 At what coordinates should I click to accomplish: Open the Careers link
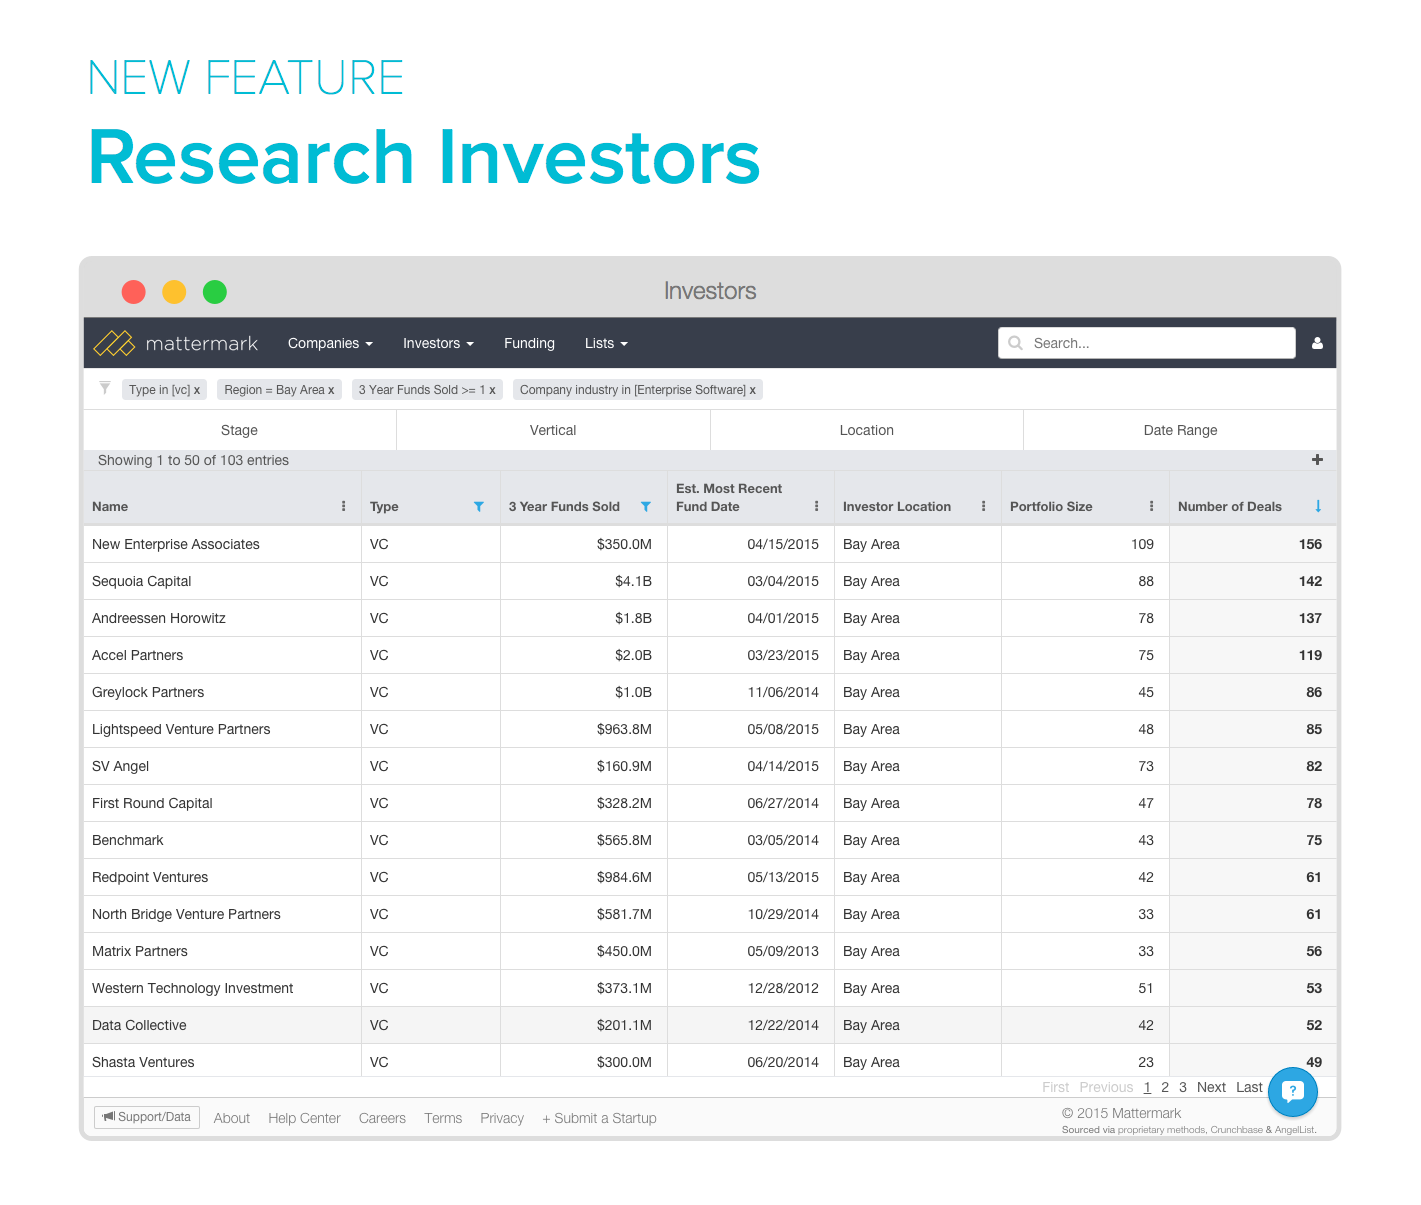382,1118
